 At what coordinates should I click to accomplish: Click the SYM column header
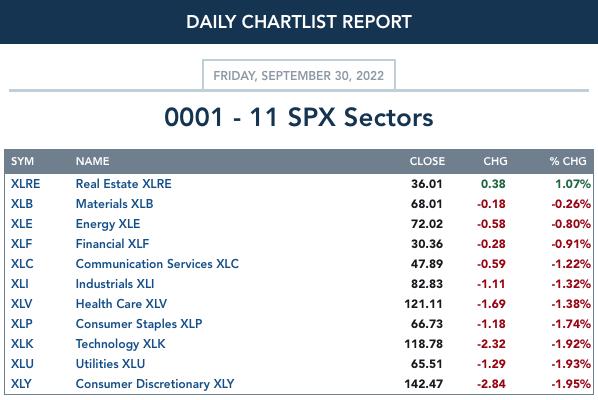point(22,161)
